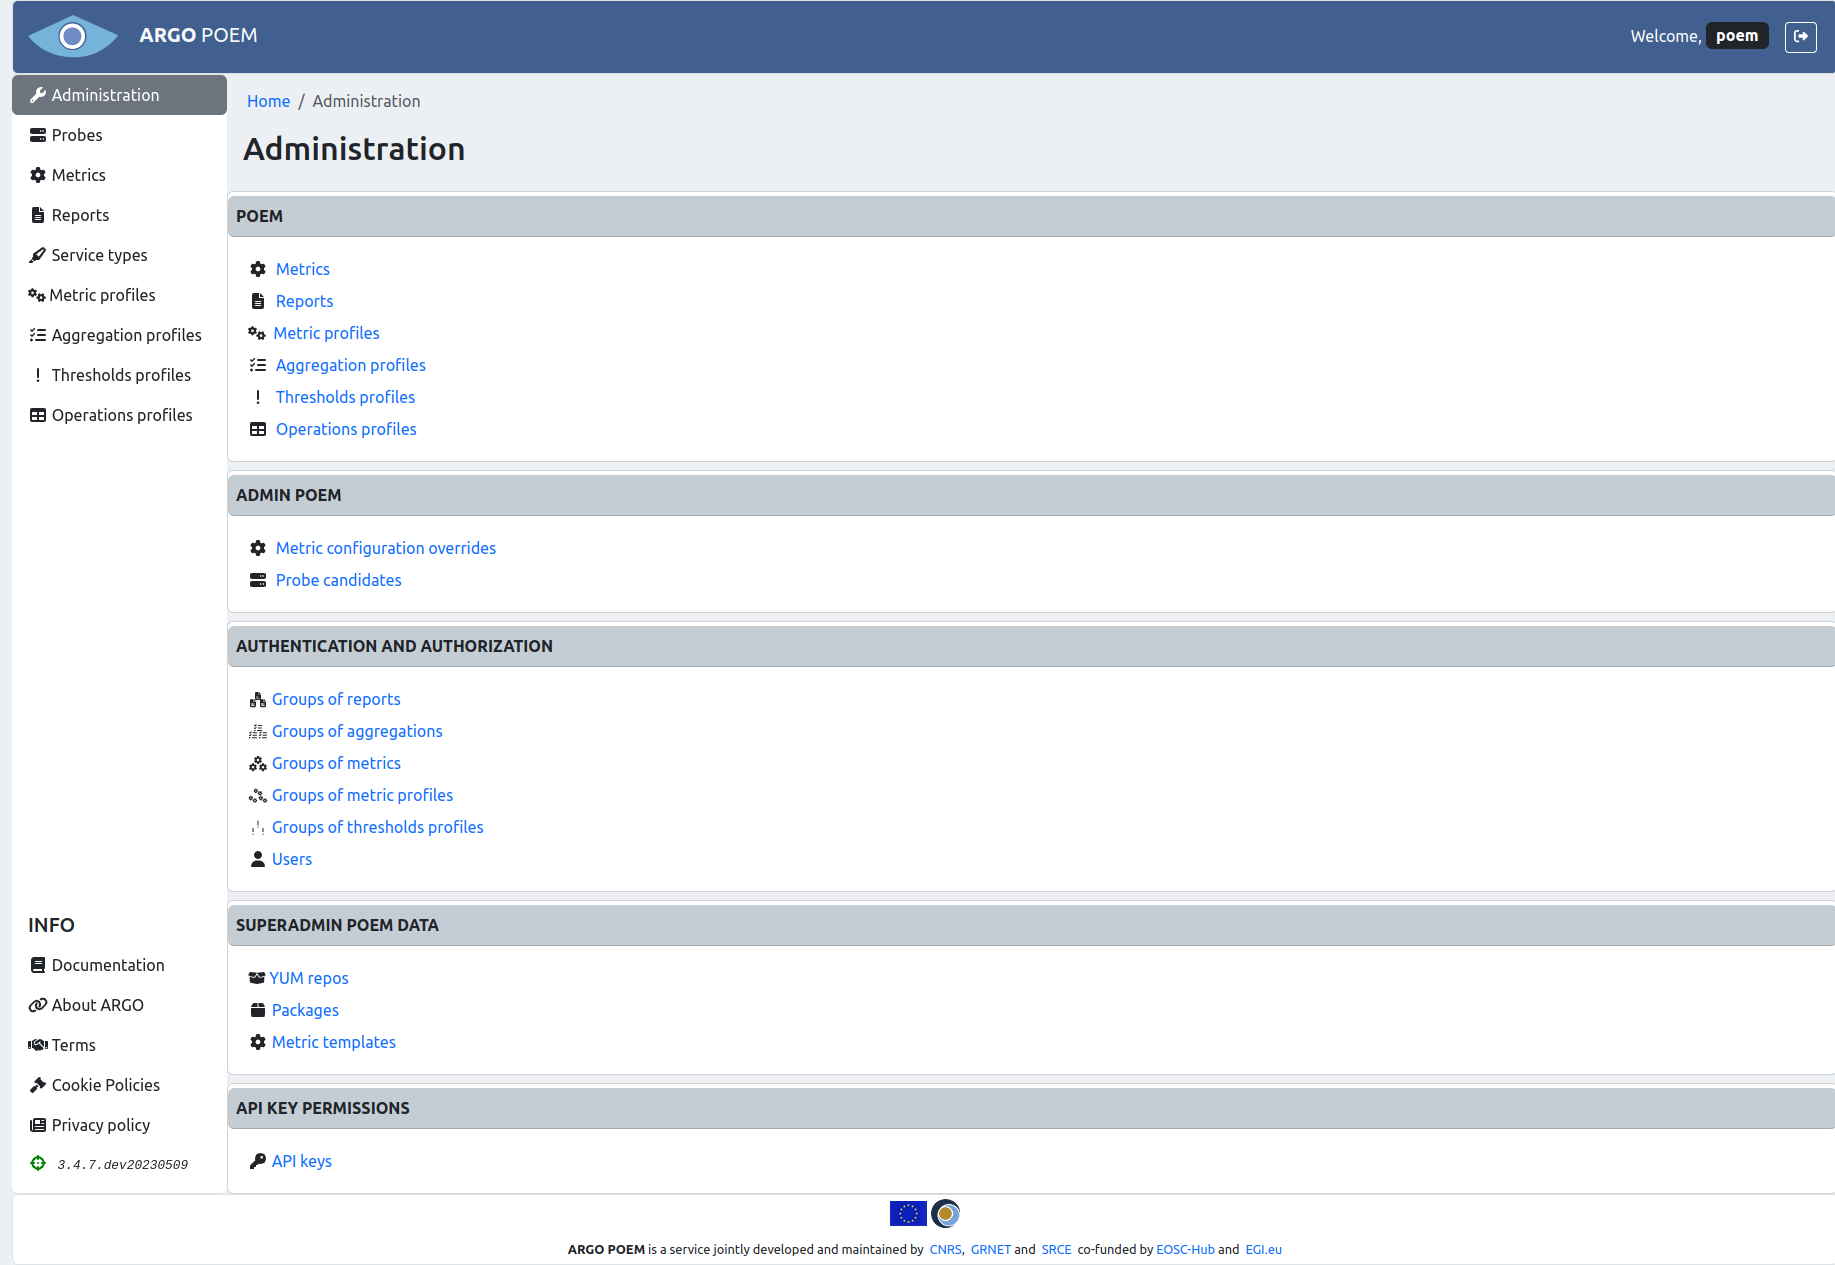Click the ARGO POEM eye logo
Image resolution: width=1835 pixels, height=1265 pixels.
pyautogui.click(x=72, y=37)
